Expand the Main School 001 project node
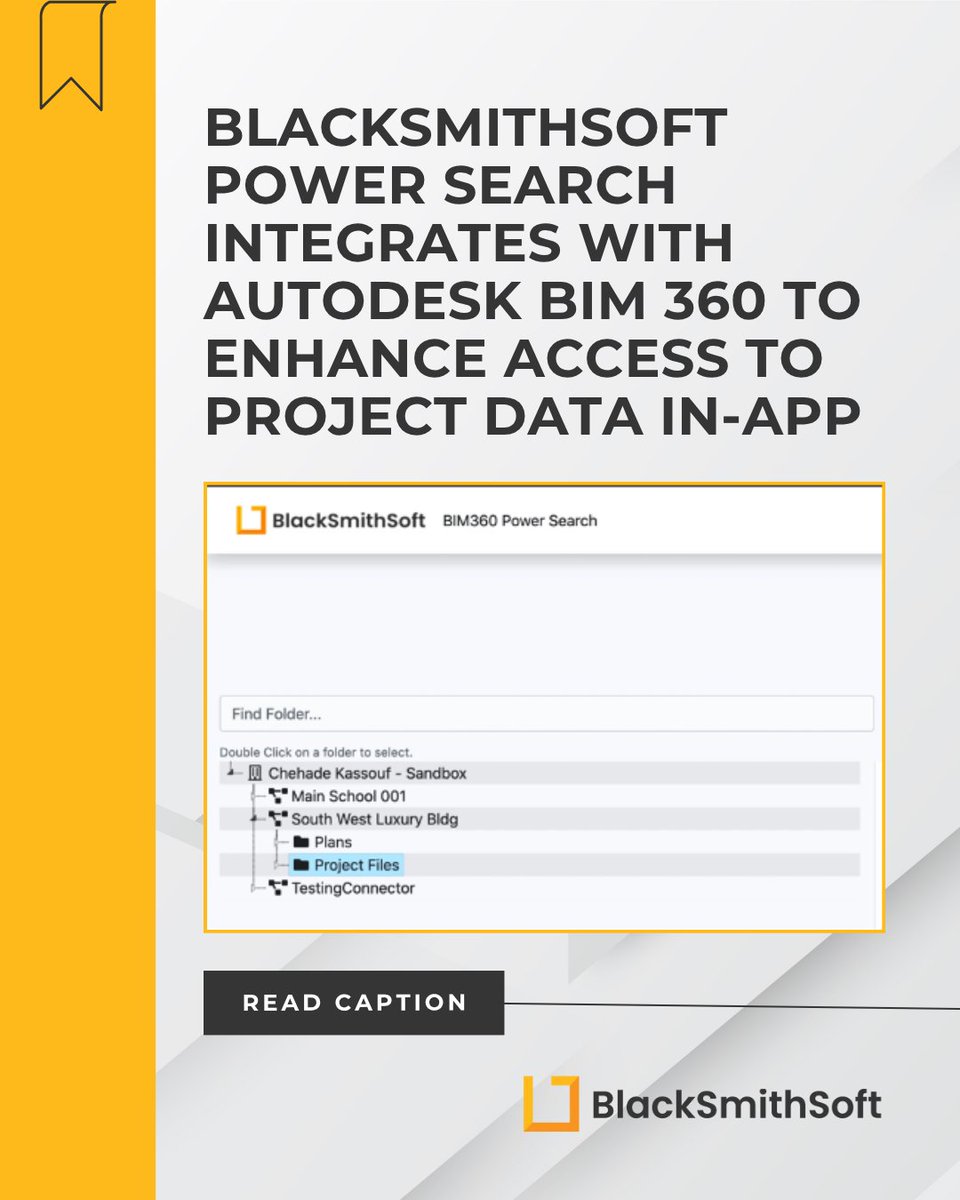 click(x=252, y=794)
